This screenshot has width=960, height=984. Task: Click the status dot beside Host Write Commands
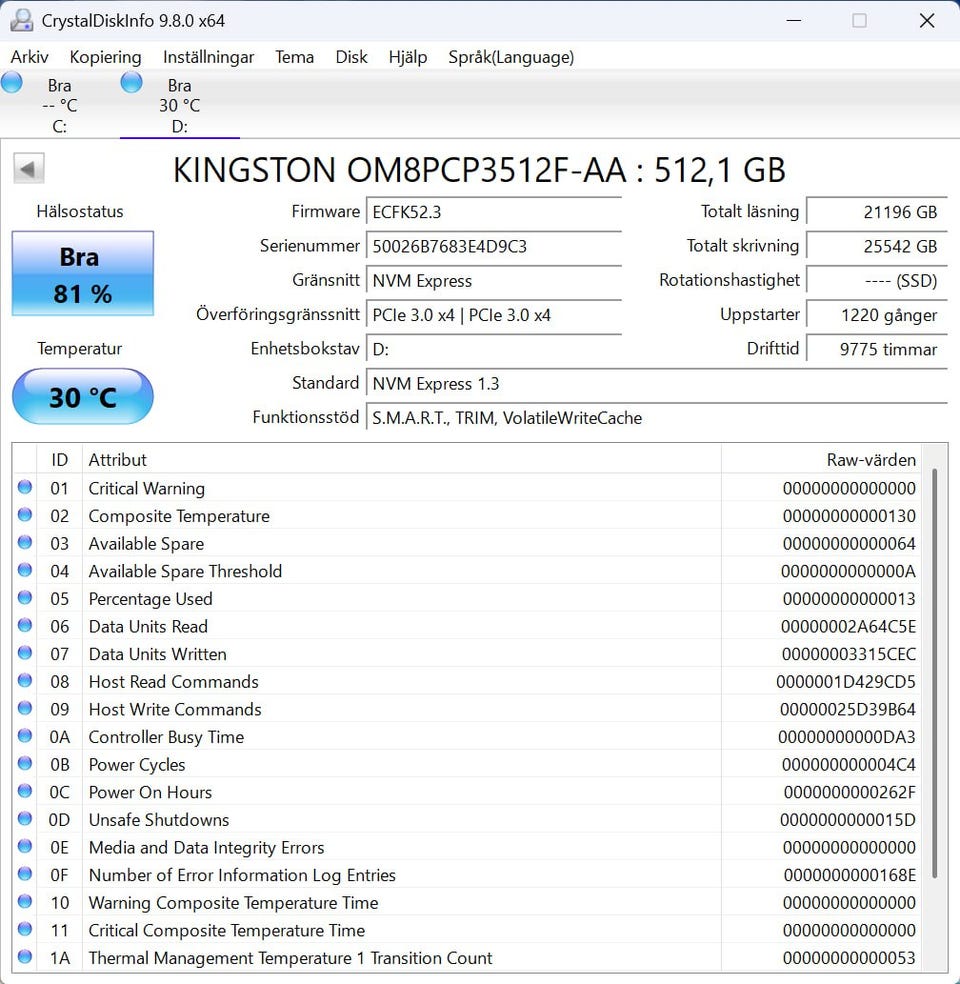tap(25, 708)
